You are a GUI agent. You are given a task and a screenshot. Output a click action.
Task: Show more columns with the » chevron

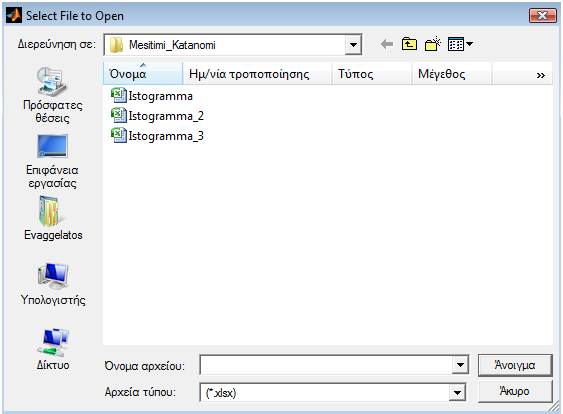tap(541, 75)
